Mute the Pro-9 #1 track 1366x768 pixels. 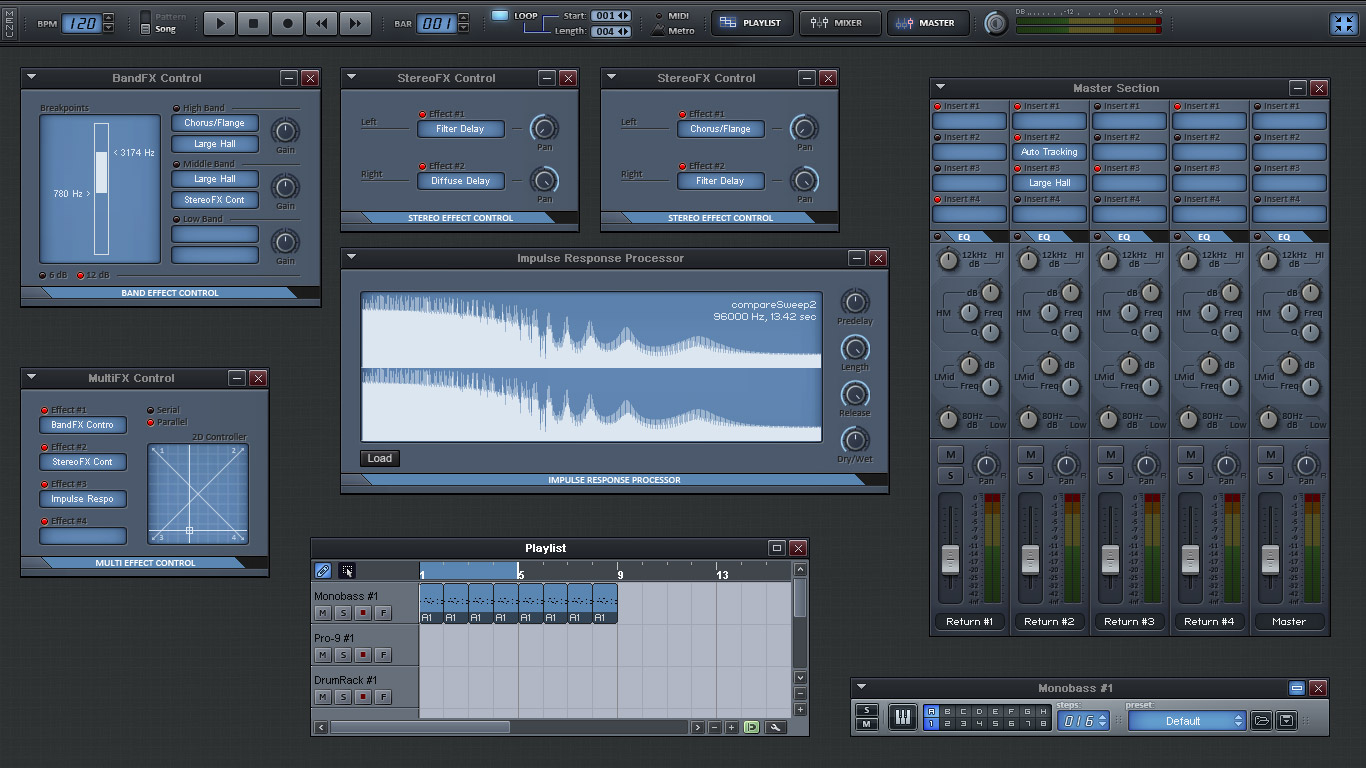point(323,655)
